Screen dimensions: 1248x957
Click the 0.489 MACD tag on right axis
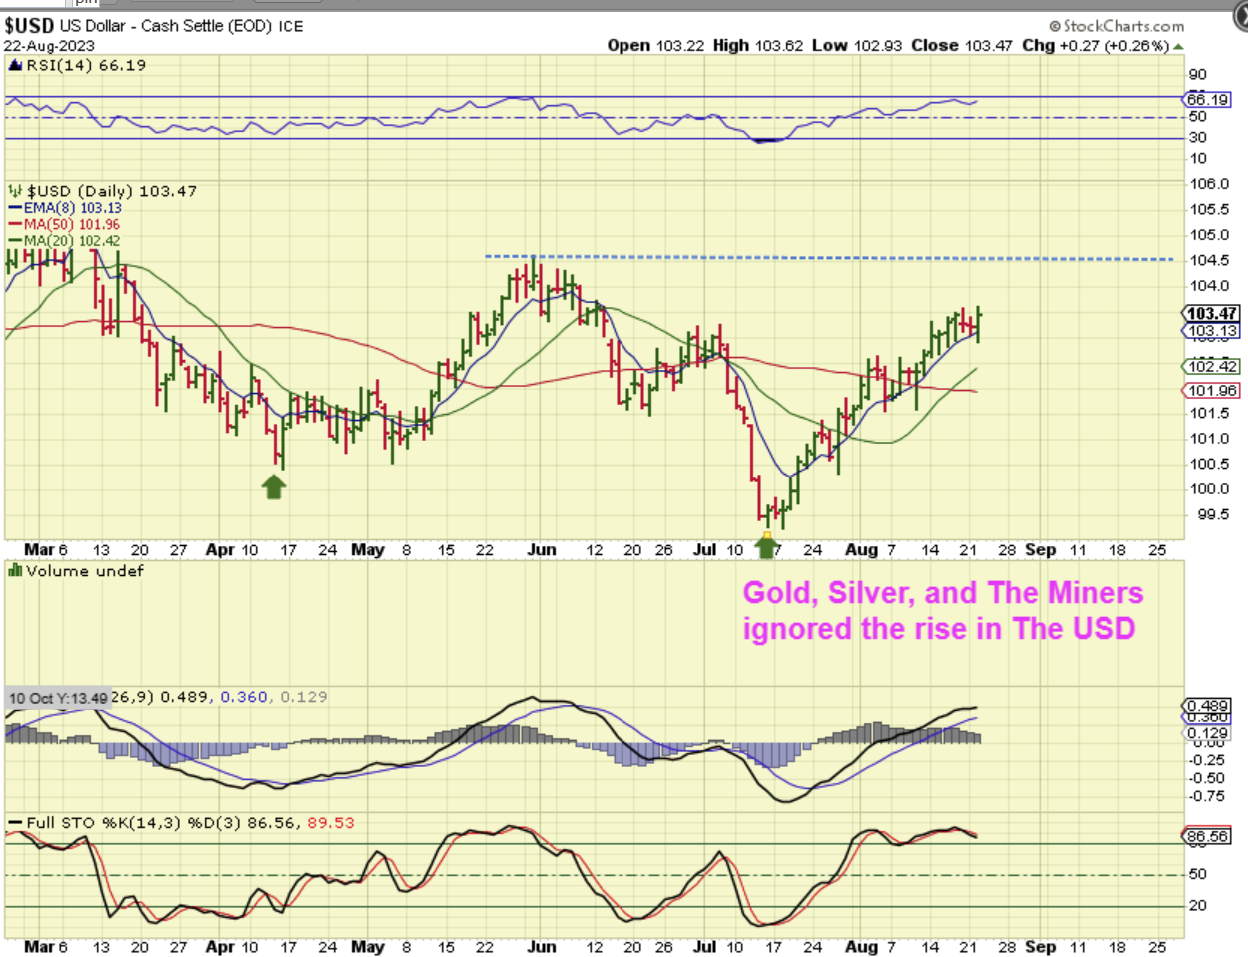tap(1209, 706)
